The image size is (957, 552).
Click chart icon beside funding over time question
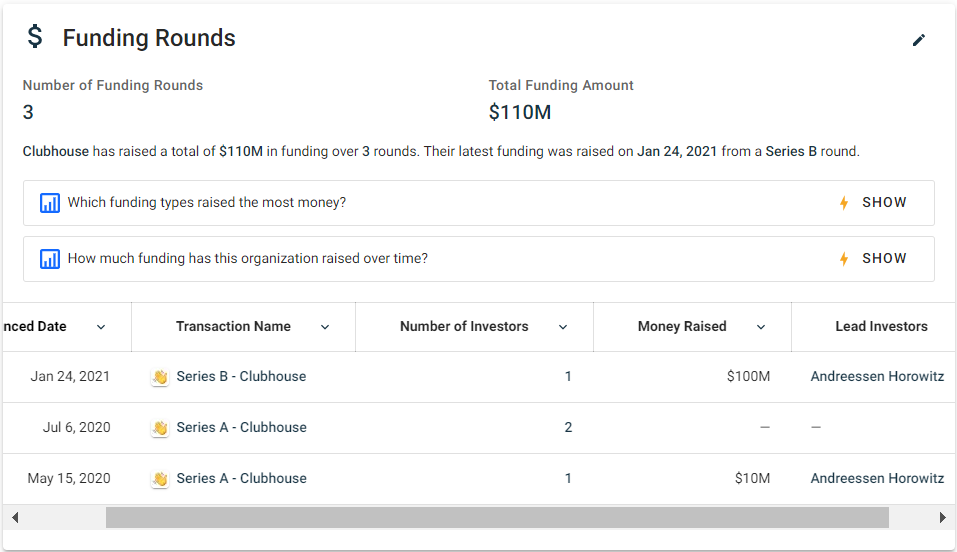tap(50, 259)
